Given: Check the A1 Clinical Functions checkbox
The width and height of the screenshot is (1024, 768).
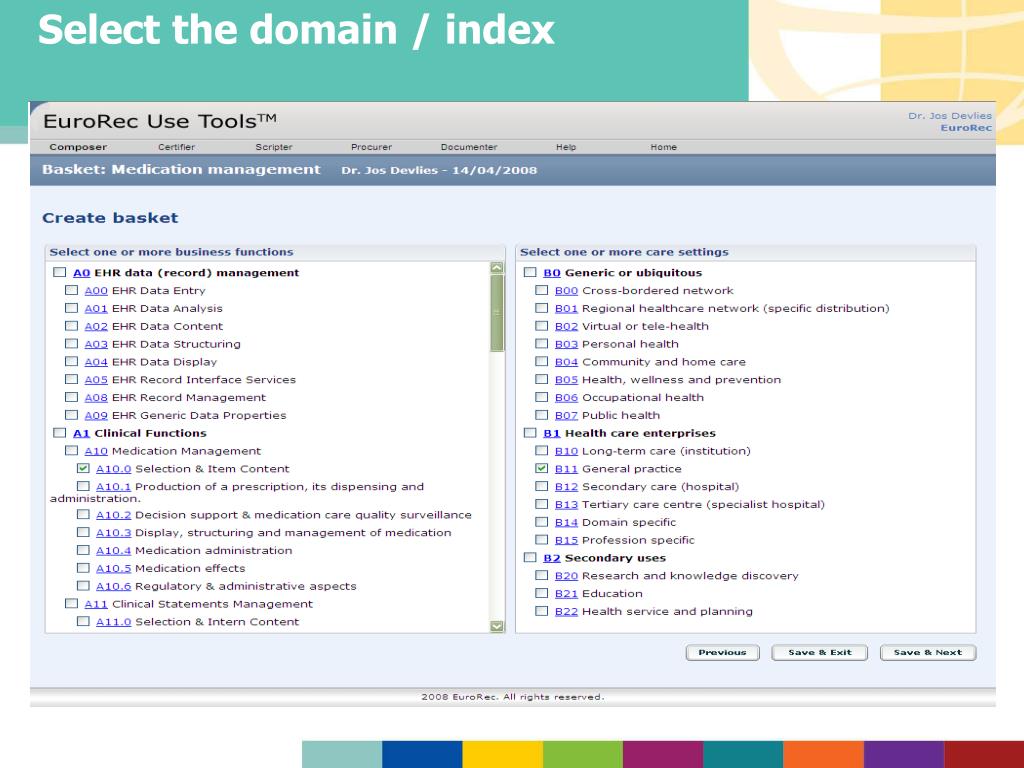Looking at the screenshot, I should pos(59,432).
